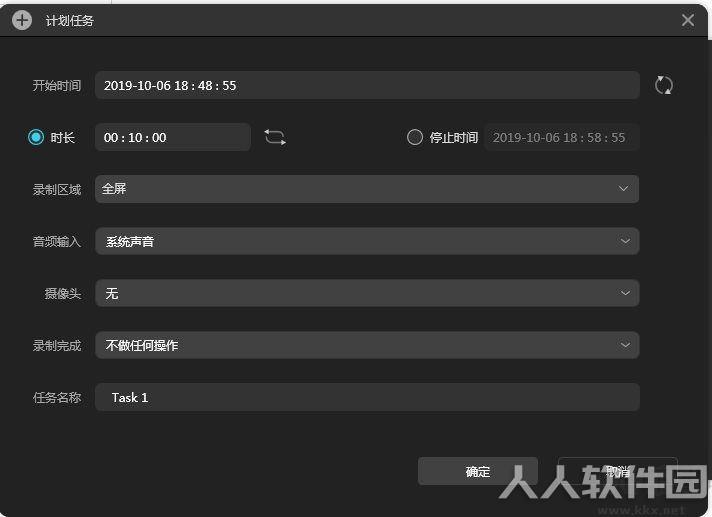Select the 停止时间 radio button
Image resolution: width=712 pixels, height=517 pixels.
415,137
